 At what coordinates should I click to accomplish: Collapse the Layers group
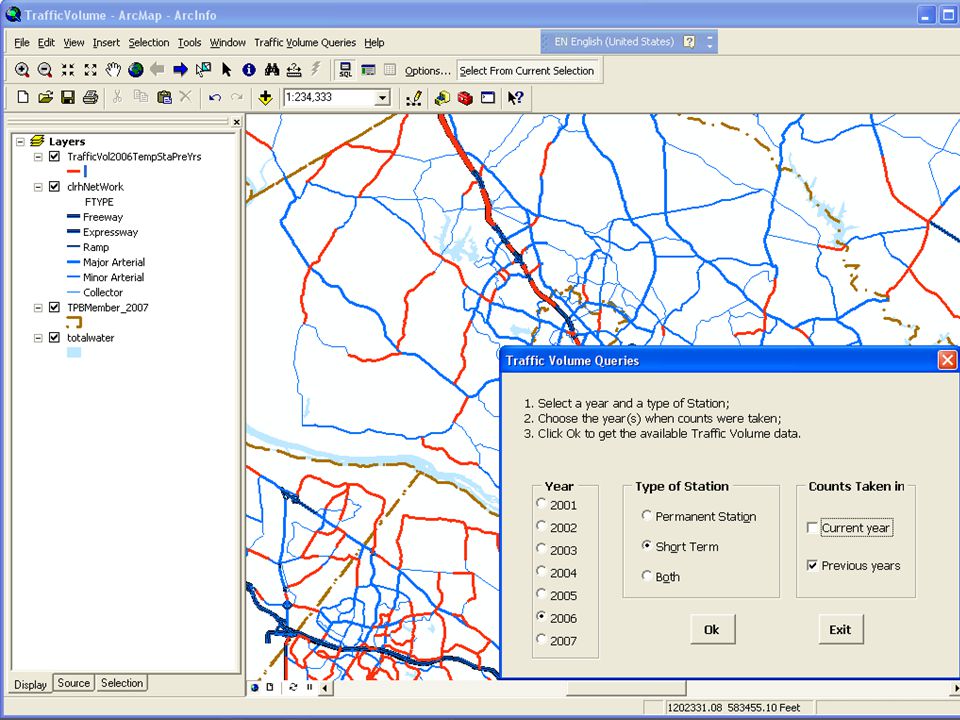(x=20, y=141)
